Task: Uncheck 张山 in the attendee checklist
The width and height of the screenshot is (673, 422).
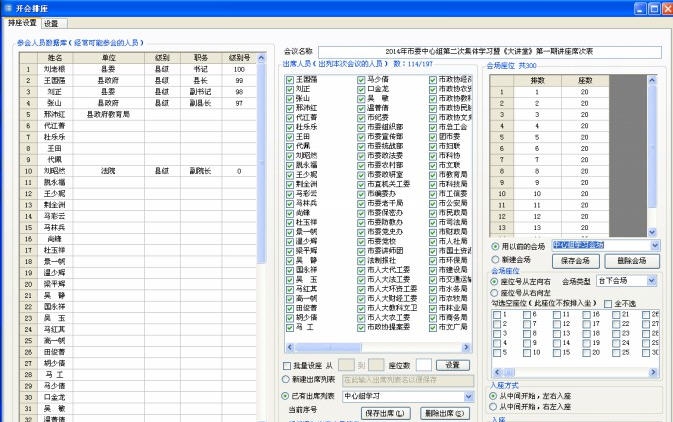Action: tap(290, 99)
